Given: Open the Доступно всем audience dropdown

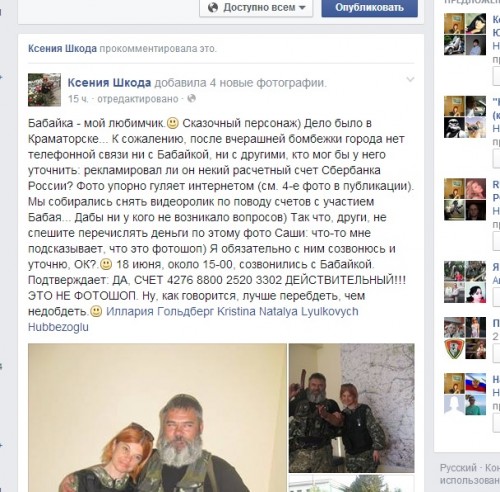Looking at the screenshot, I should [x=256, y=8].
